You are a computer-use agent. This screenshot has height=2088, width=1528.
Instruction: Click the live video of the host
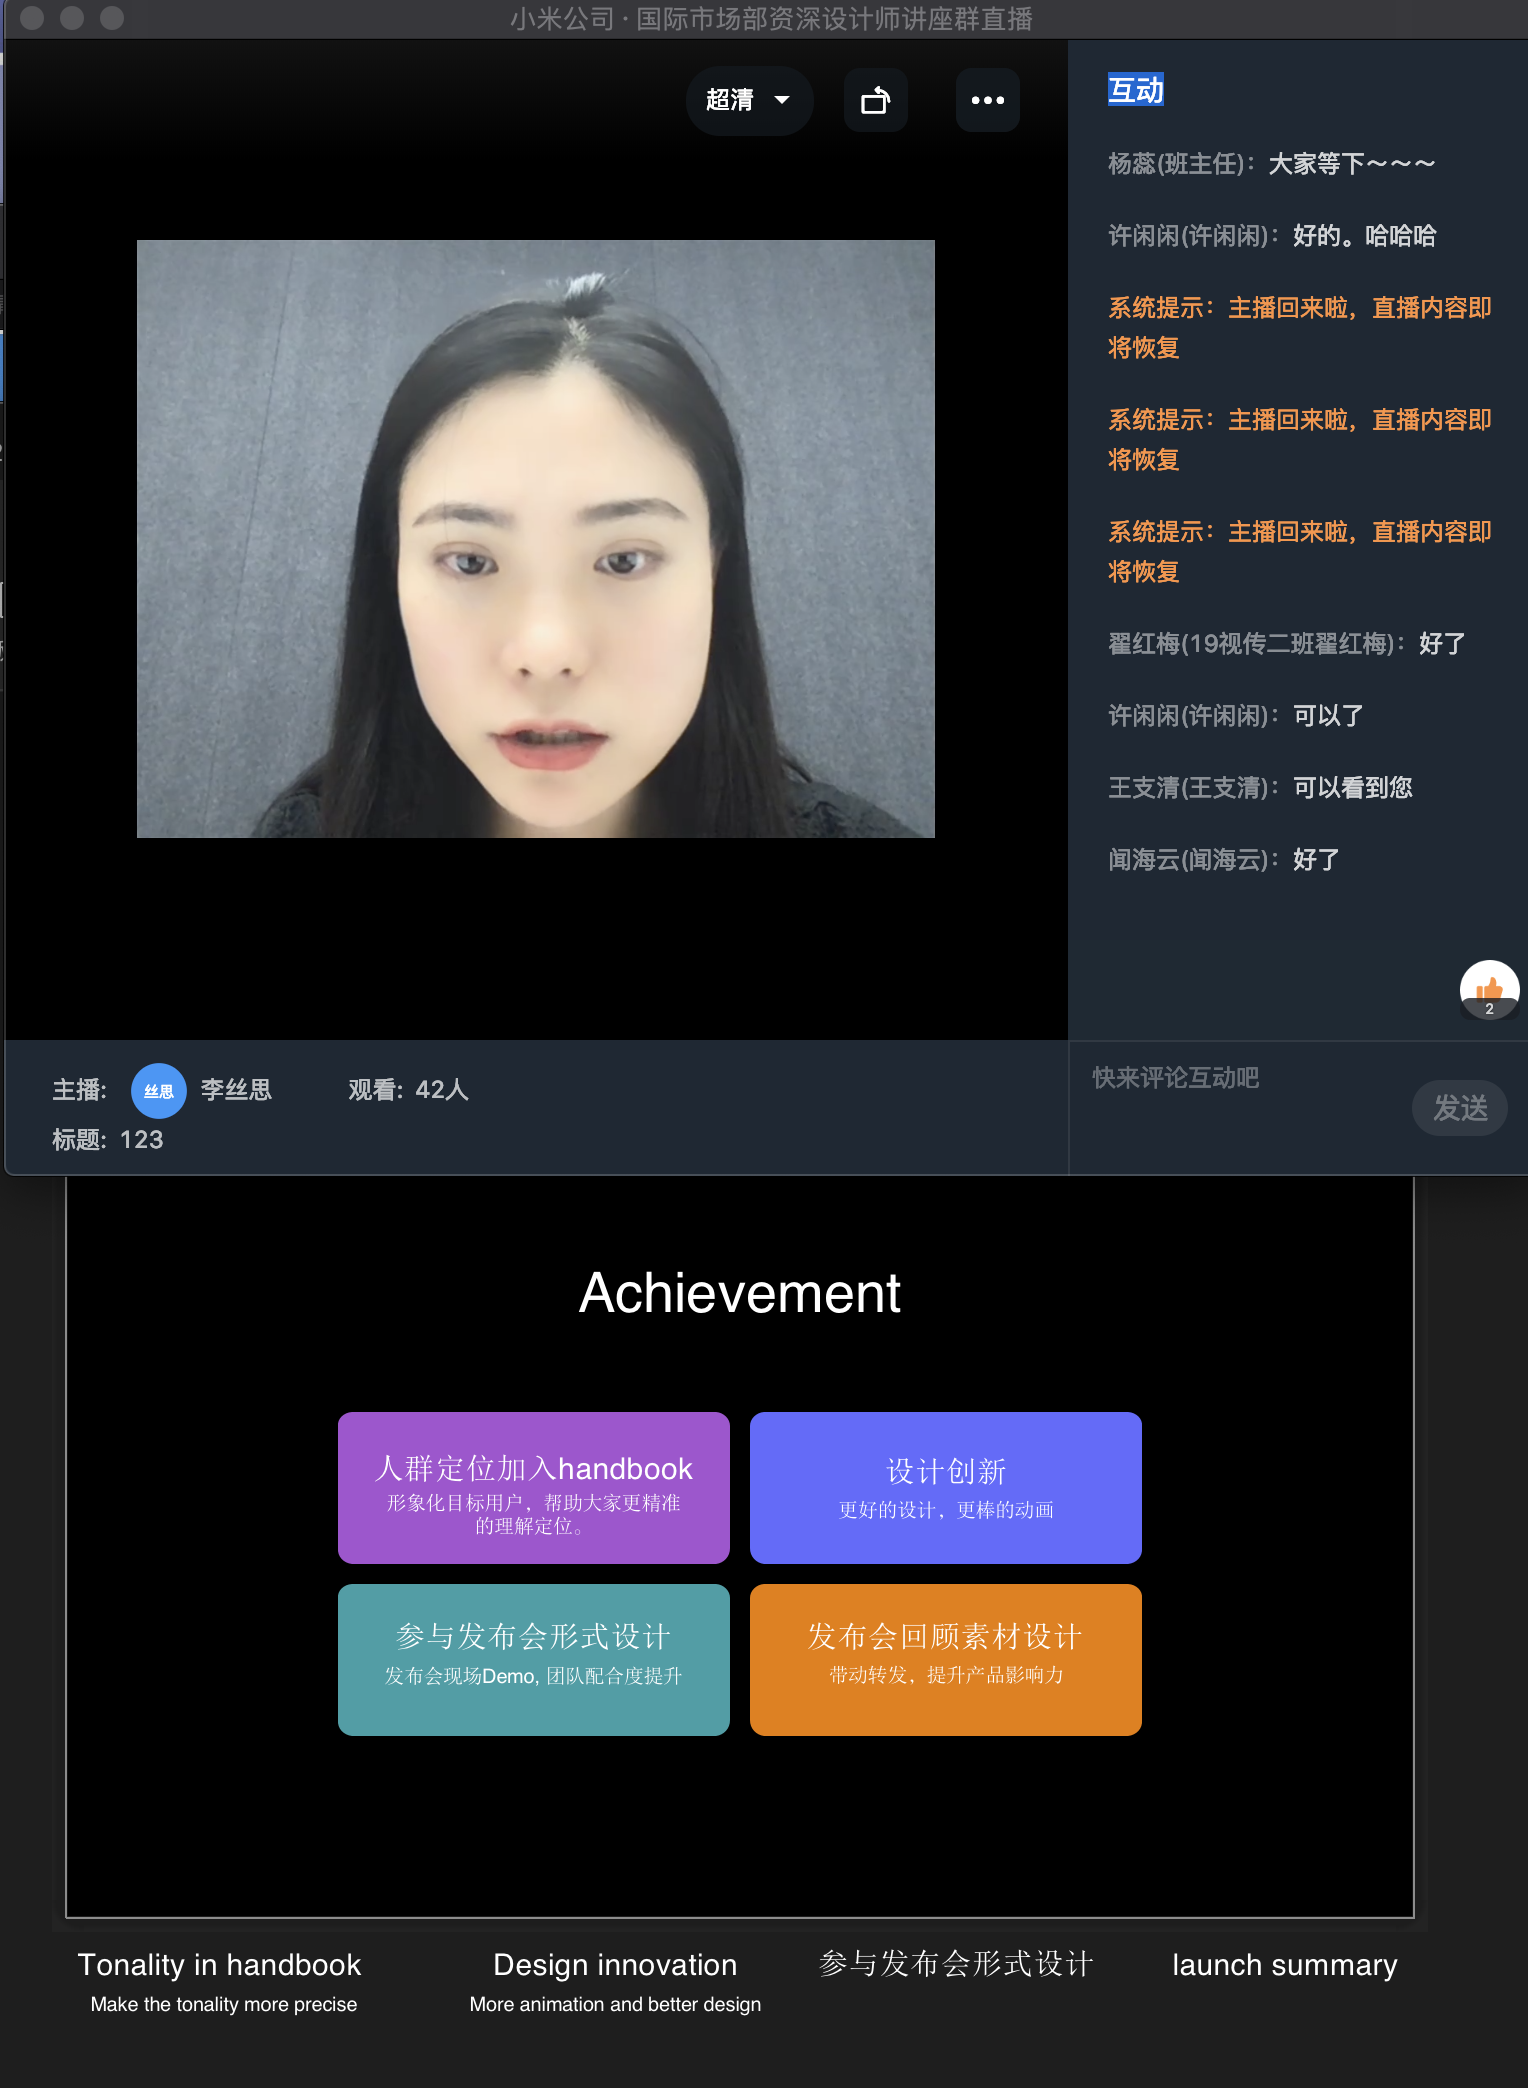click(535, 538)
